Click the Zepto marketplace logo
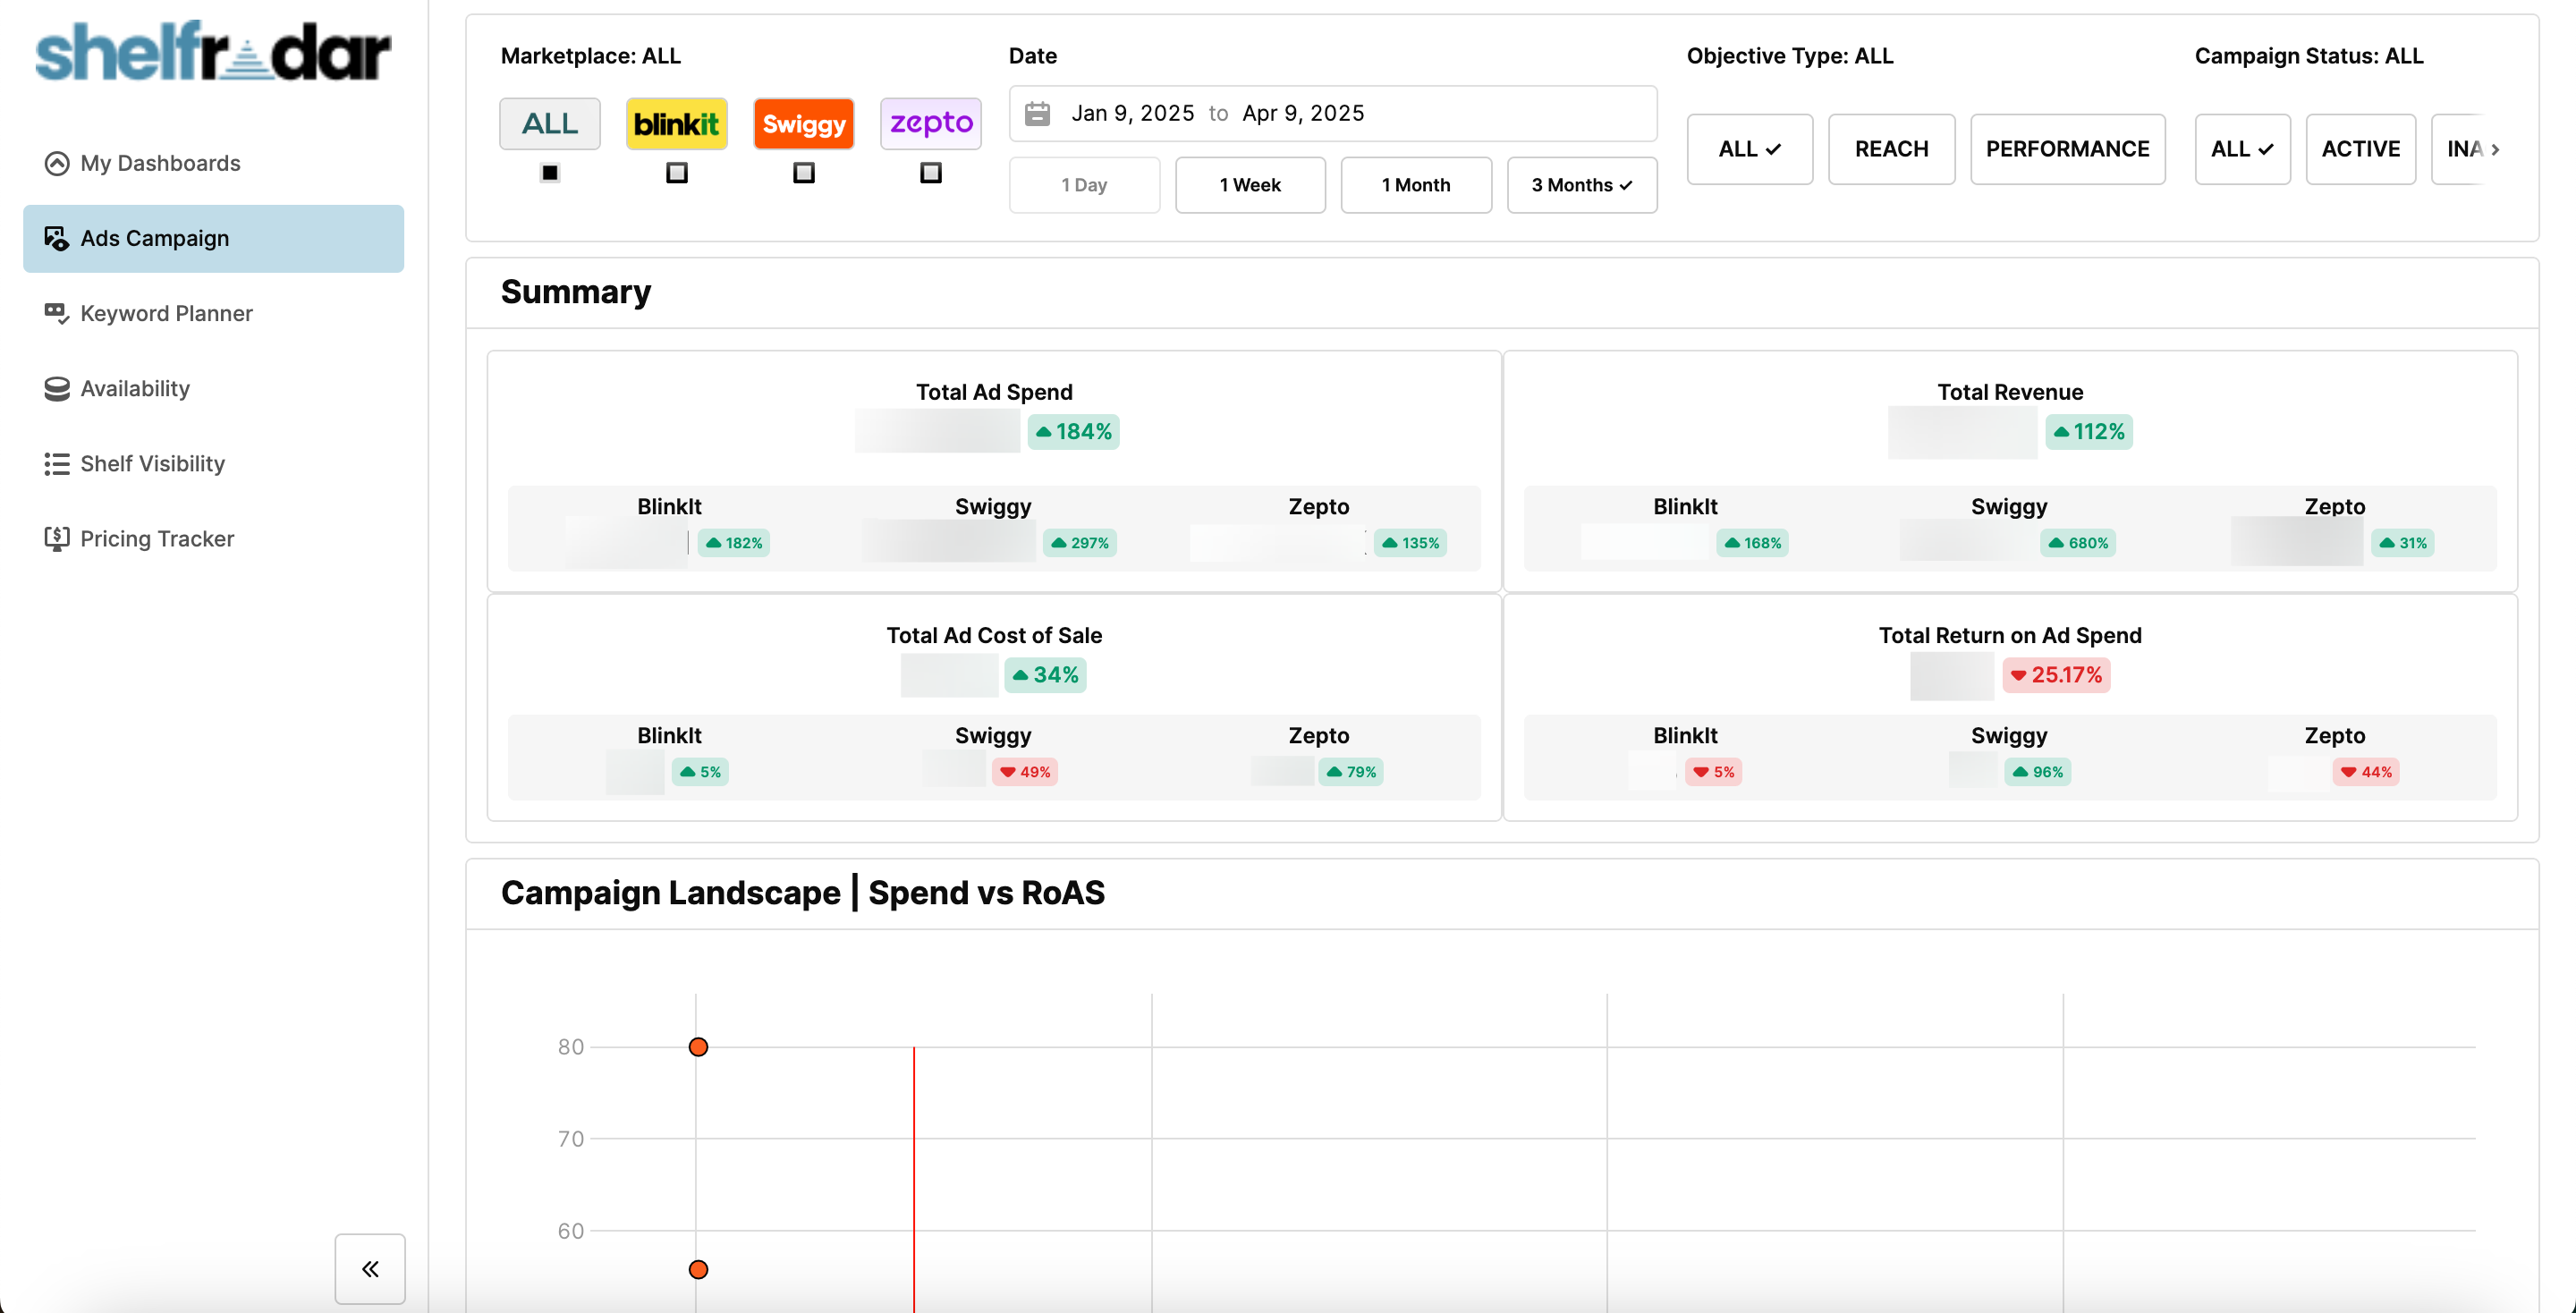This screenshot has height=1313, width=2576. coord(930,123)
